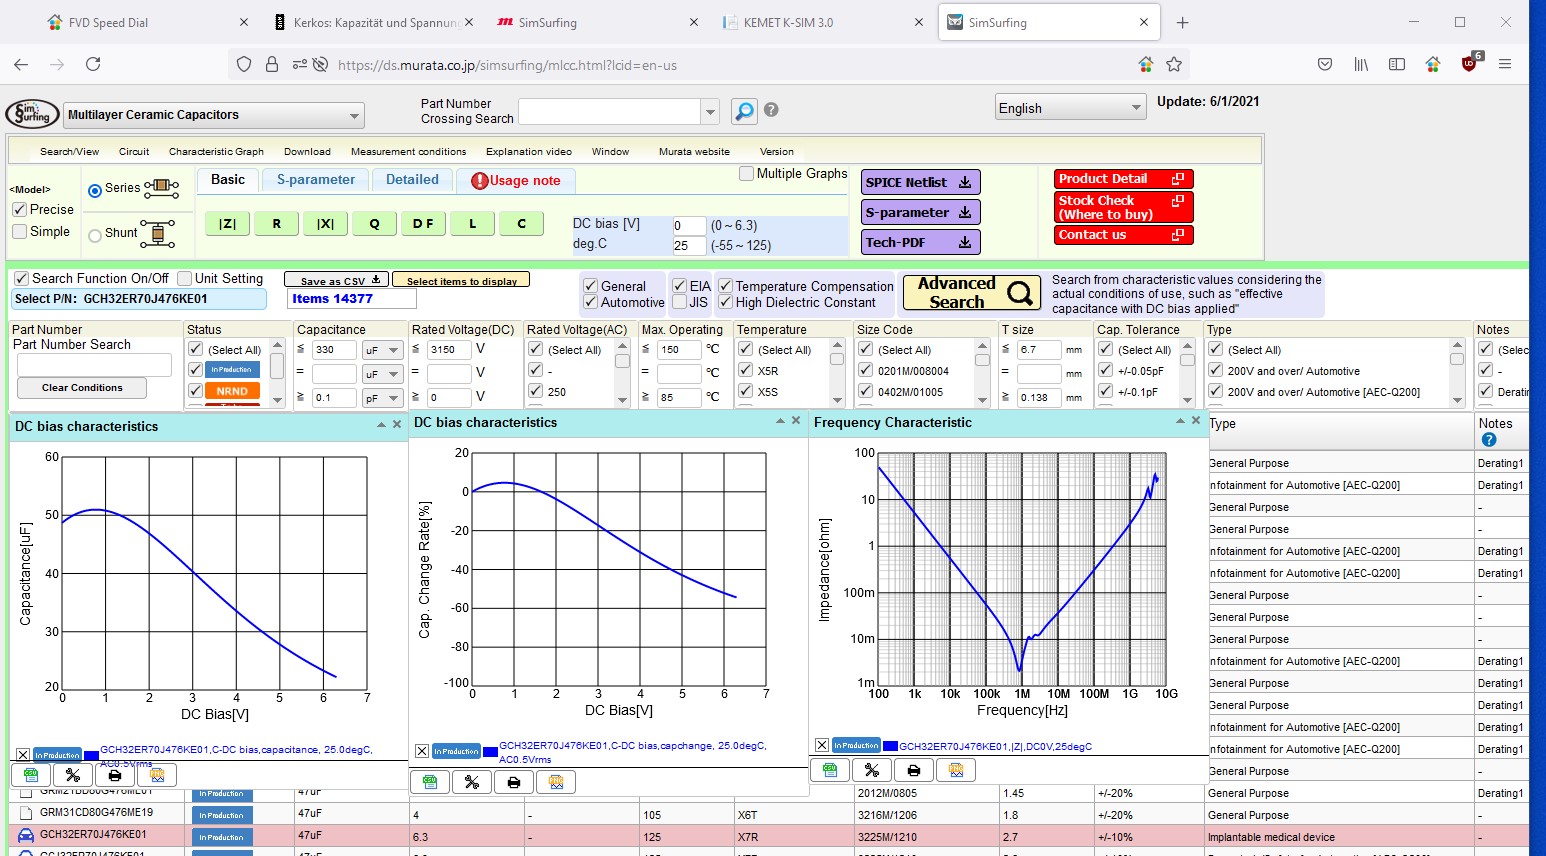Click Save as CSV button

coord(336,280)
